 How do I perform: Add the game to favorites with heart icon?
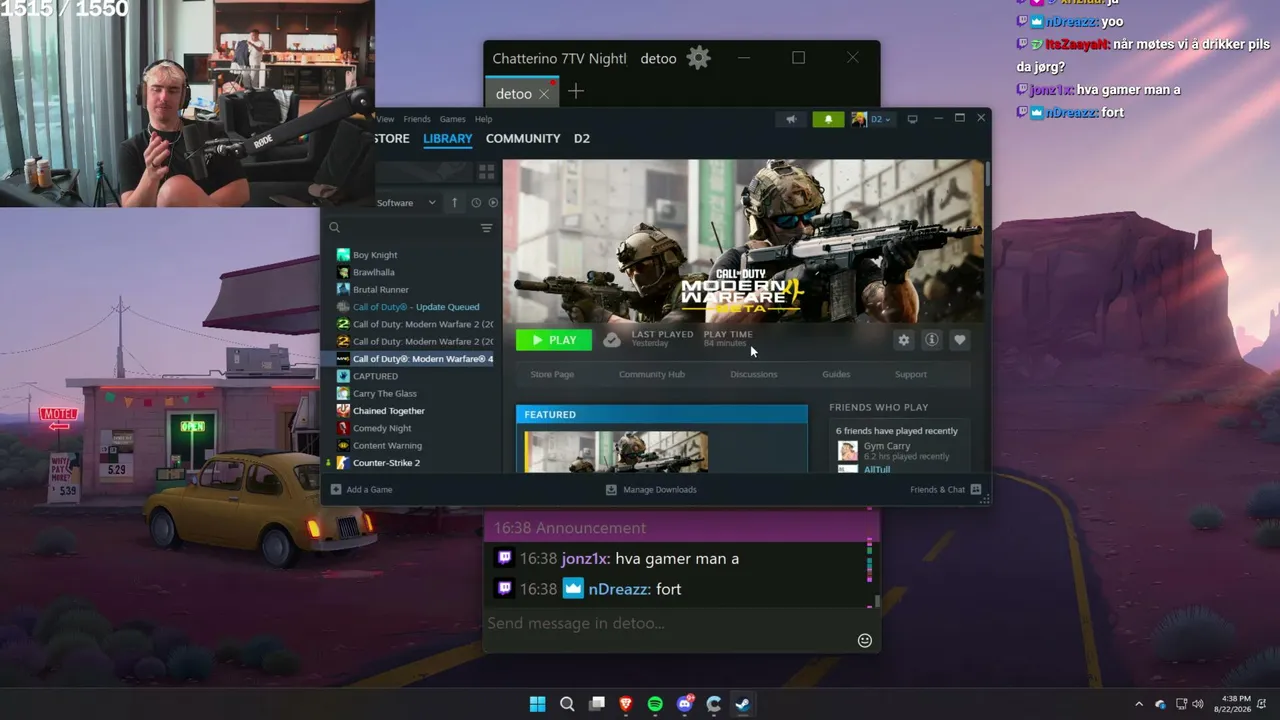point(960,340)
